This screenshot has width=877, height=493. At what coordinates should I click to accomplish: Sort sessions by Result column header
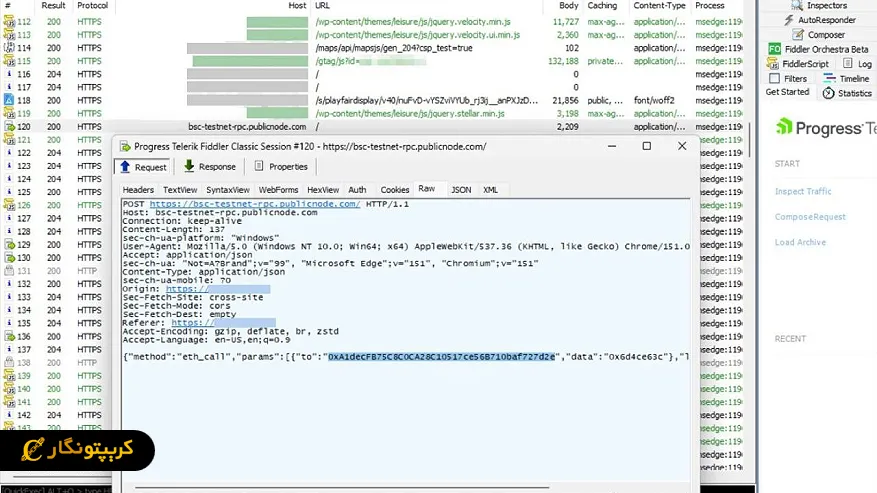pos(53,6)
